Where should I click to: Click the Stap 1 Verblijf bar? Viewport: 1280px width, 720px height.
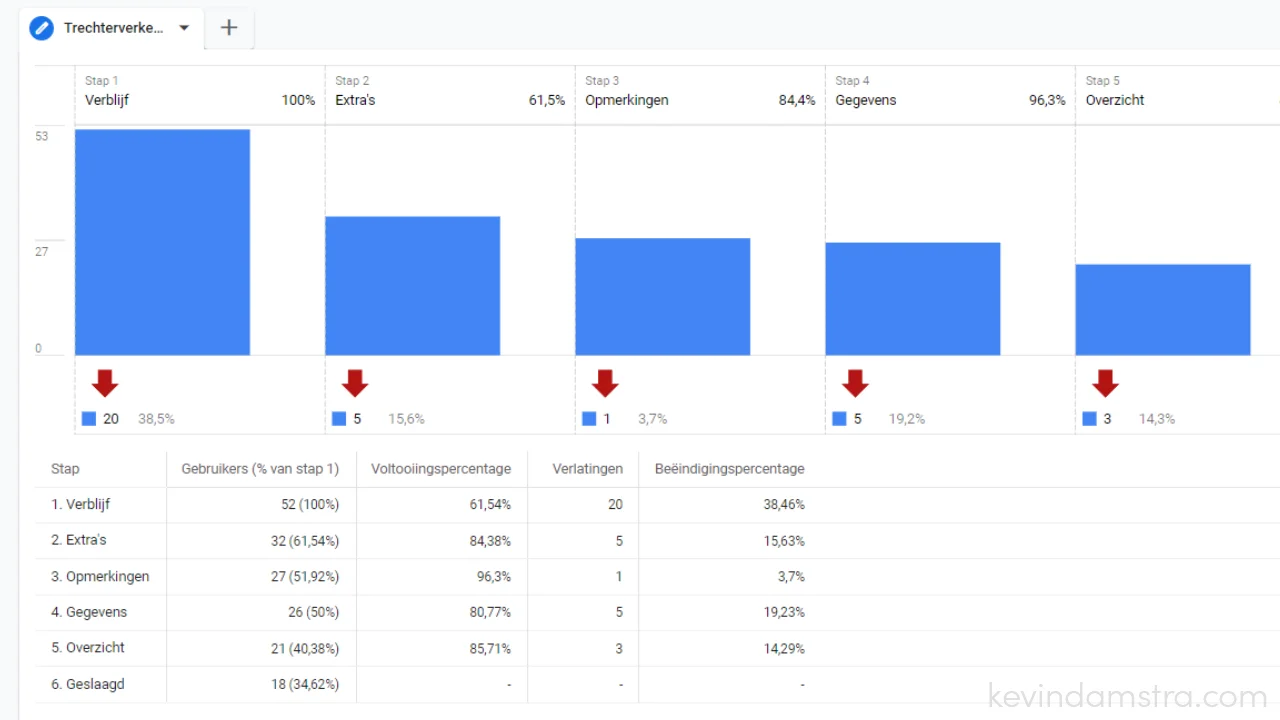tap(162, 242)
